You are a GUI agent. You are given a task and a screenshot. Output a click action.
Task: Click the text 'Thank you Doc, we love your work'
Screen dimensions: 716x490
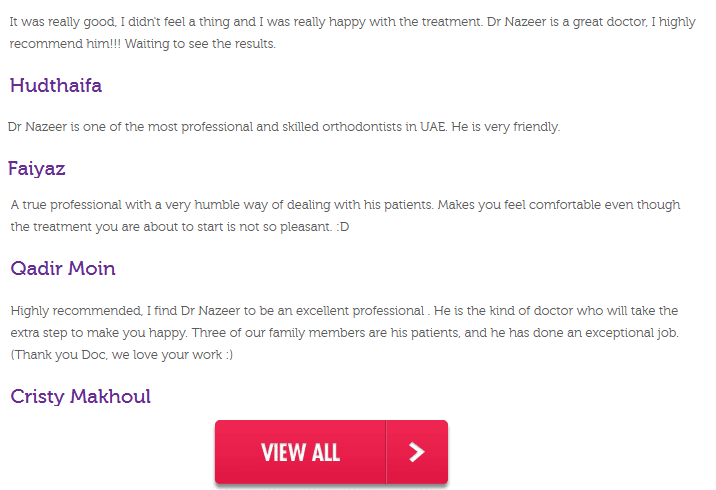(121, 355)
